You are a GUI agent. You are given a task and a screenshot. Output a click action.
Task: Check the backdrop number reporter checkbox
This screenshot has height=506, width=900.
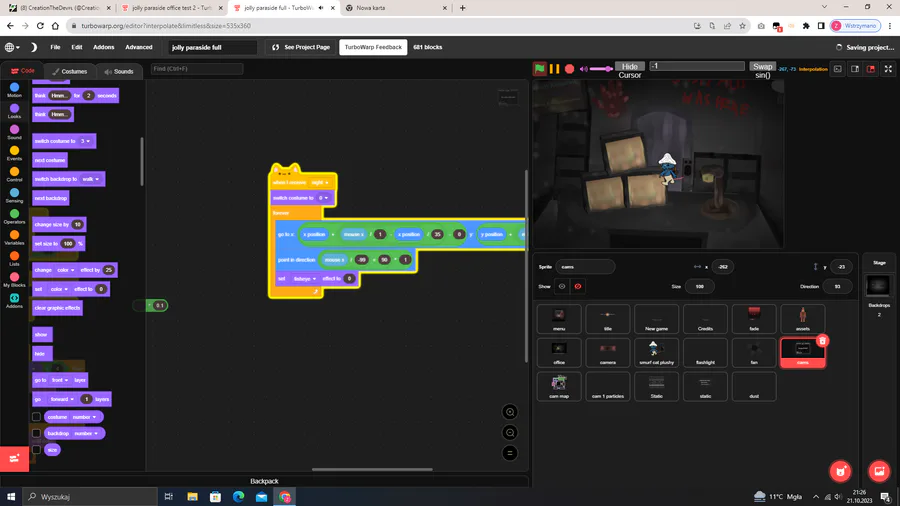point(36,433)
